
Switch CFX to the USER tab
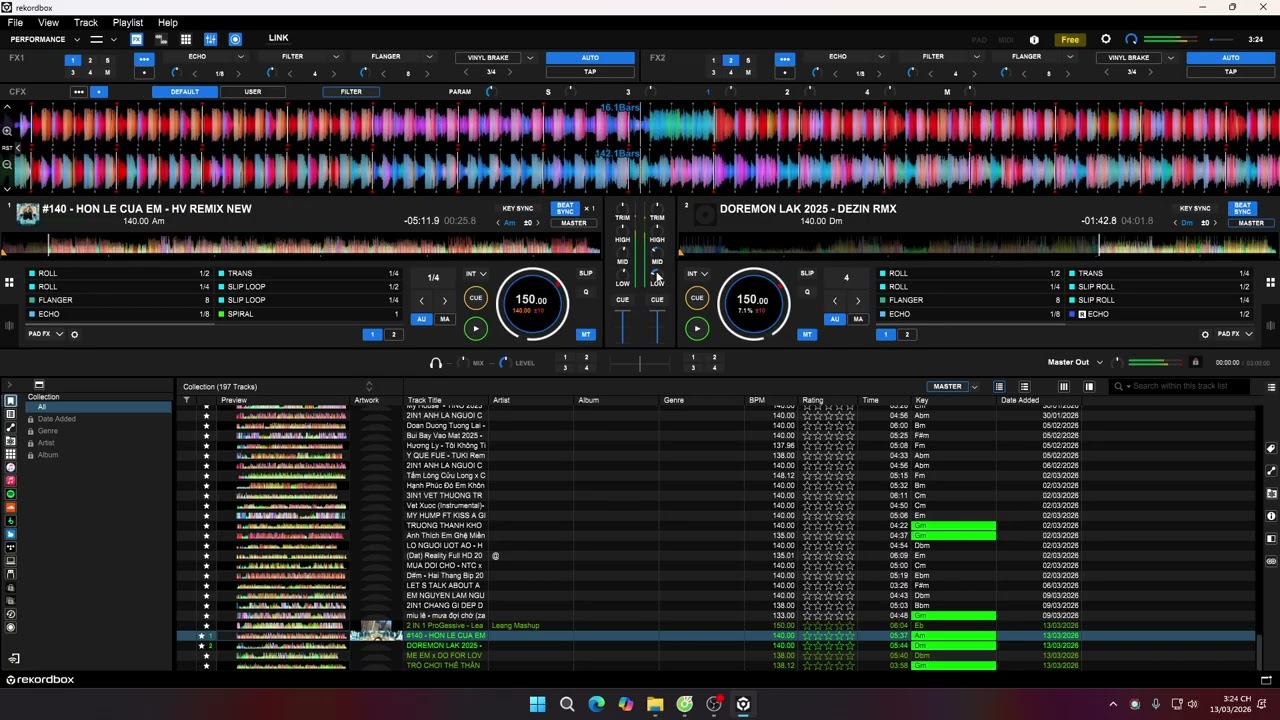coord(253,92)
